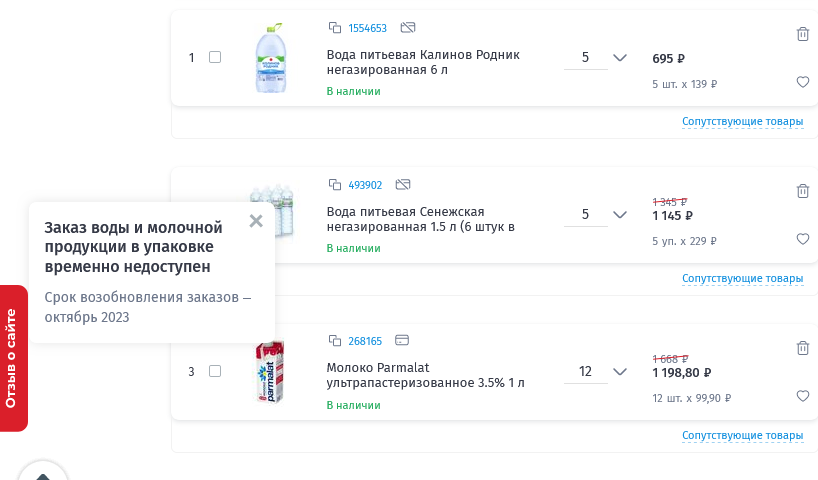Close the order unavailable notice popup
The height and width of the screenshot is (480, 818).
point(256,221)
